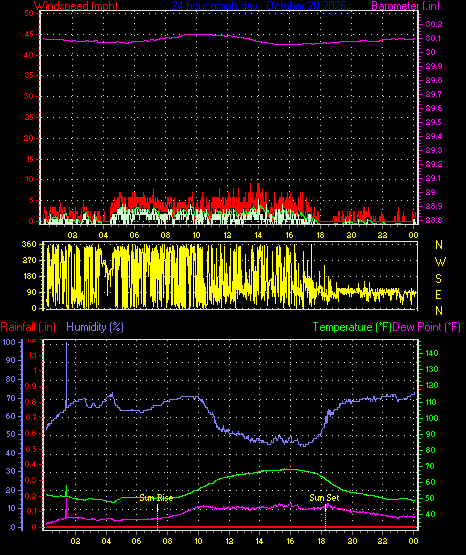Click the 0.9 rainfall axis value
The width and height of the screenshot is (466, 555).
pos(31,386)
